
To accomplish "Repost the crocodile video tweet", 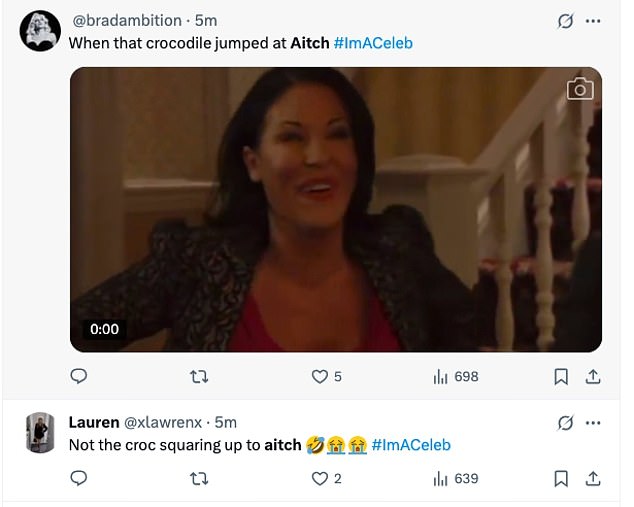I will pyautogui.click(x=199, y=377).
